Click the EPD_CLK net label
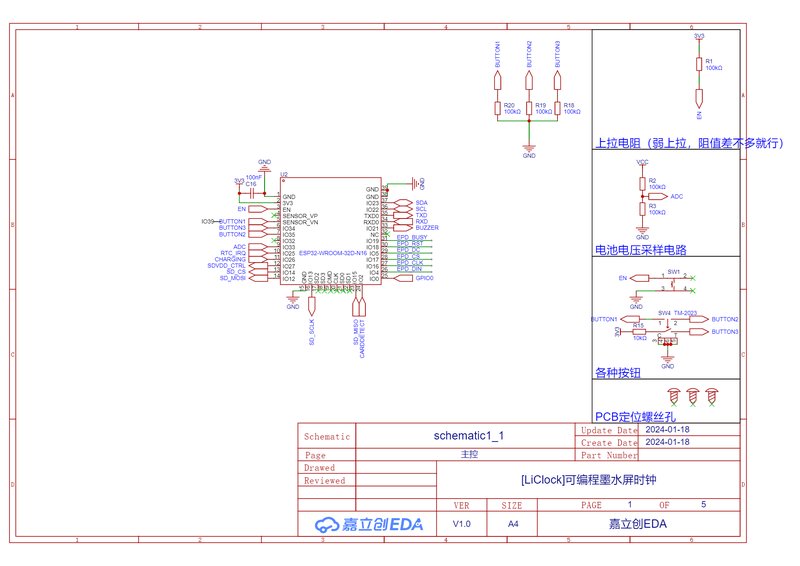Image resolution: width=800 pixels, height=566 pixels. (x=410, y=262)
